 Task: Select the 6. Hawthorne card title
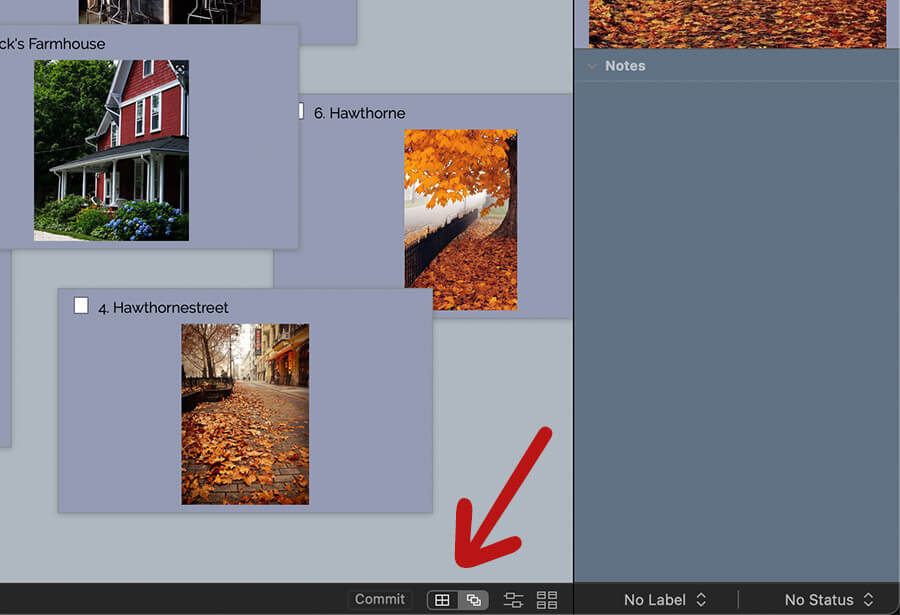click(x=359, y=113)
